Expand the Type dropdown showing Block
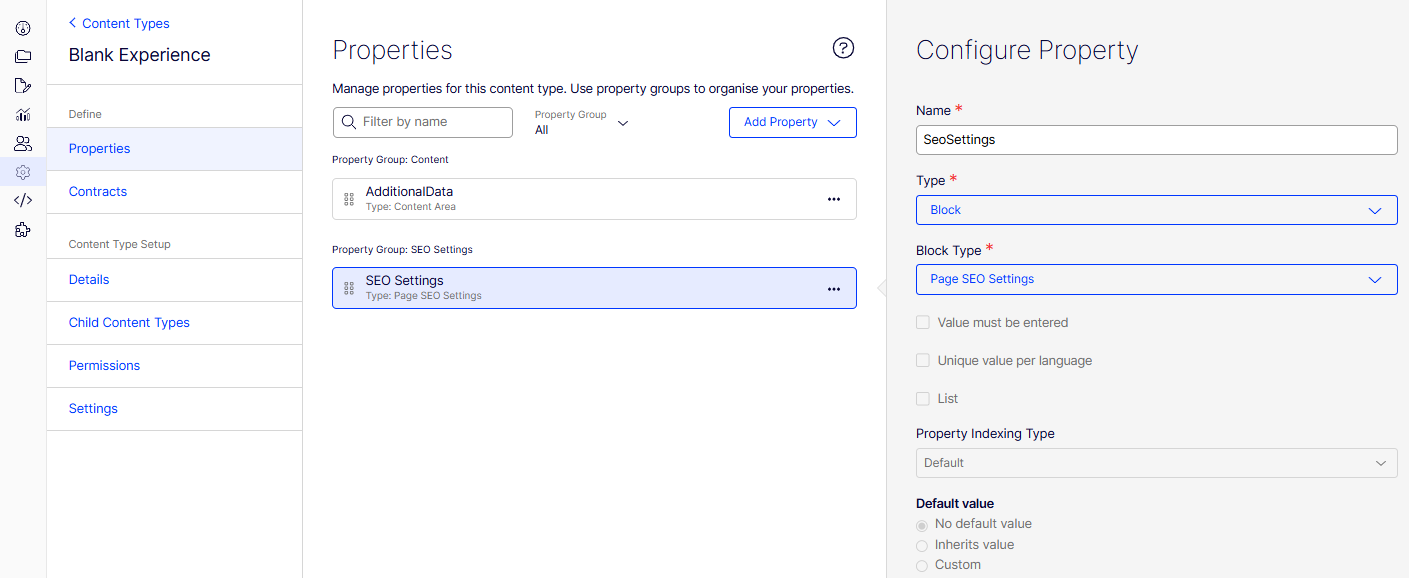1409x578 pixels. (x=1156, y=210)
